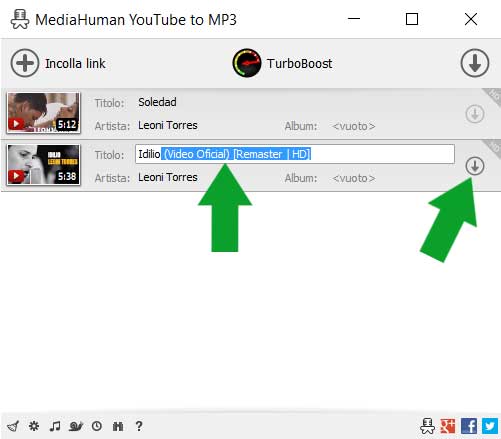Image resolution: width=501 pixels, height=439 pixels.
Task: Click the binoculars search icon
Action: point(118,426)
